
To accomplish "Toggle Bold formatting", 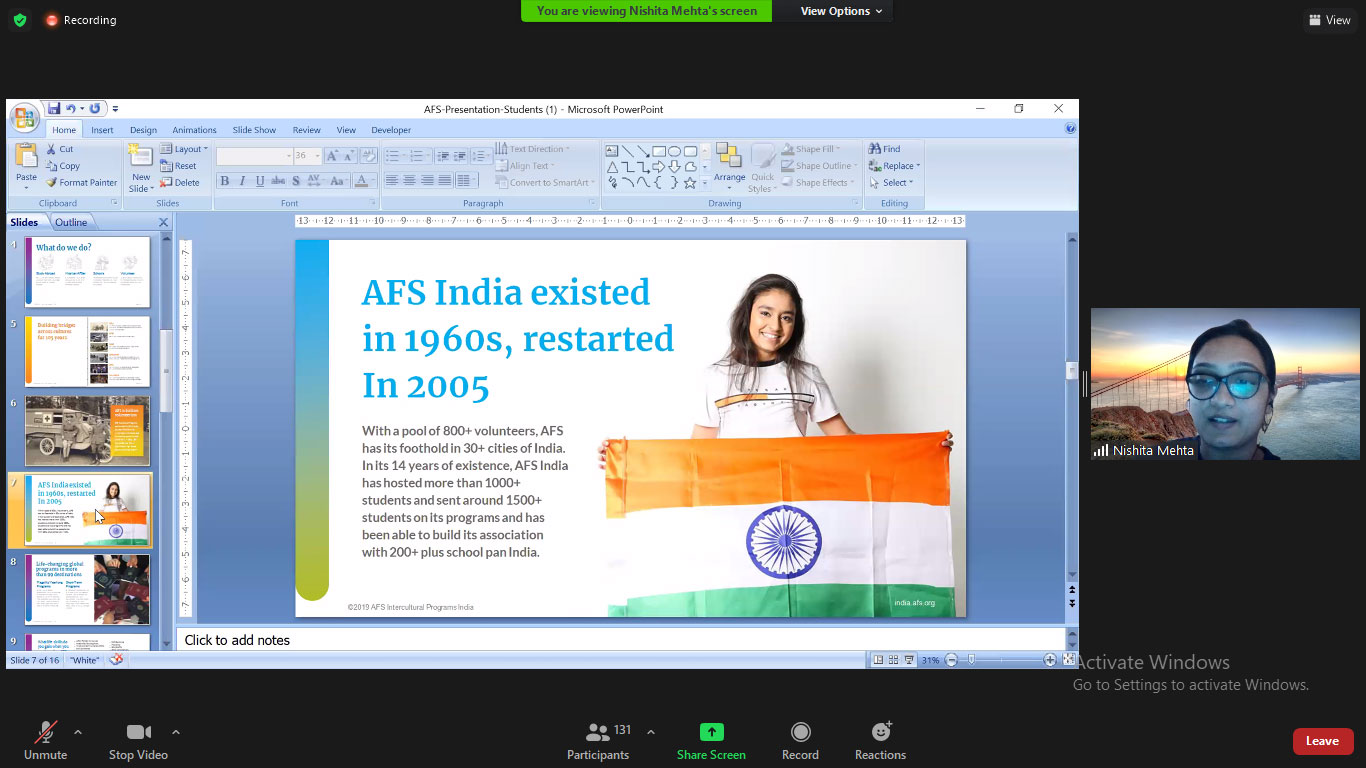I will [225, 181].
